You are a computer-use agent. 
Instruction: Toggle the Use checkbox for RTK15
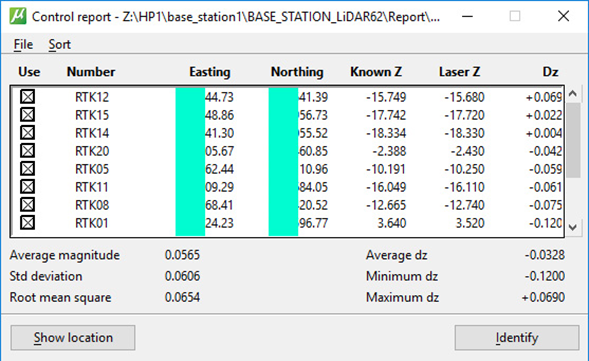click(x=27, y=115)
